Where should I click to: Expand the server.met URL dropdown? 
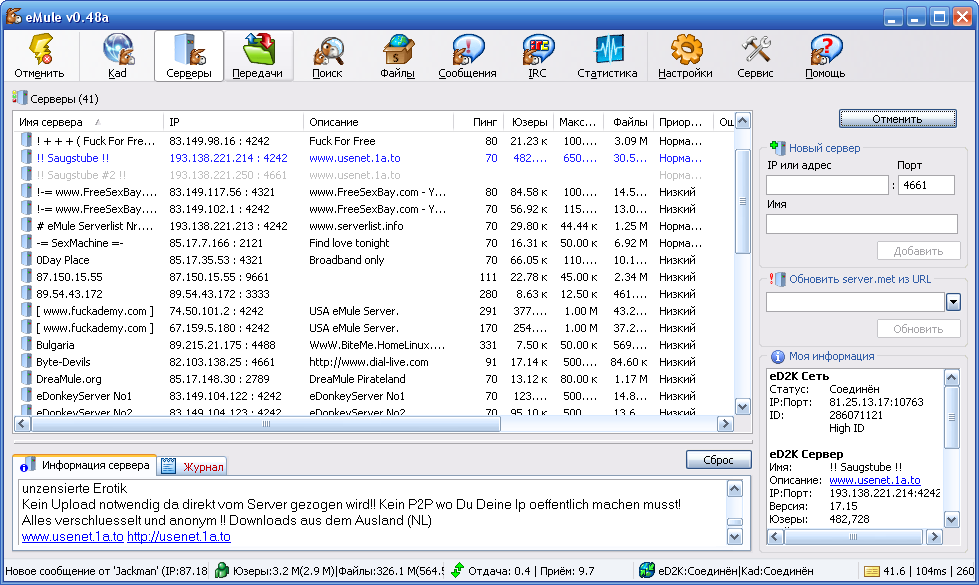[953, 302]
